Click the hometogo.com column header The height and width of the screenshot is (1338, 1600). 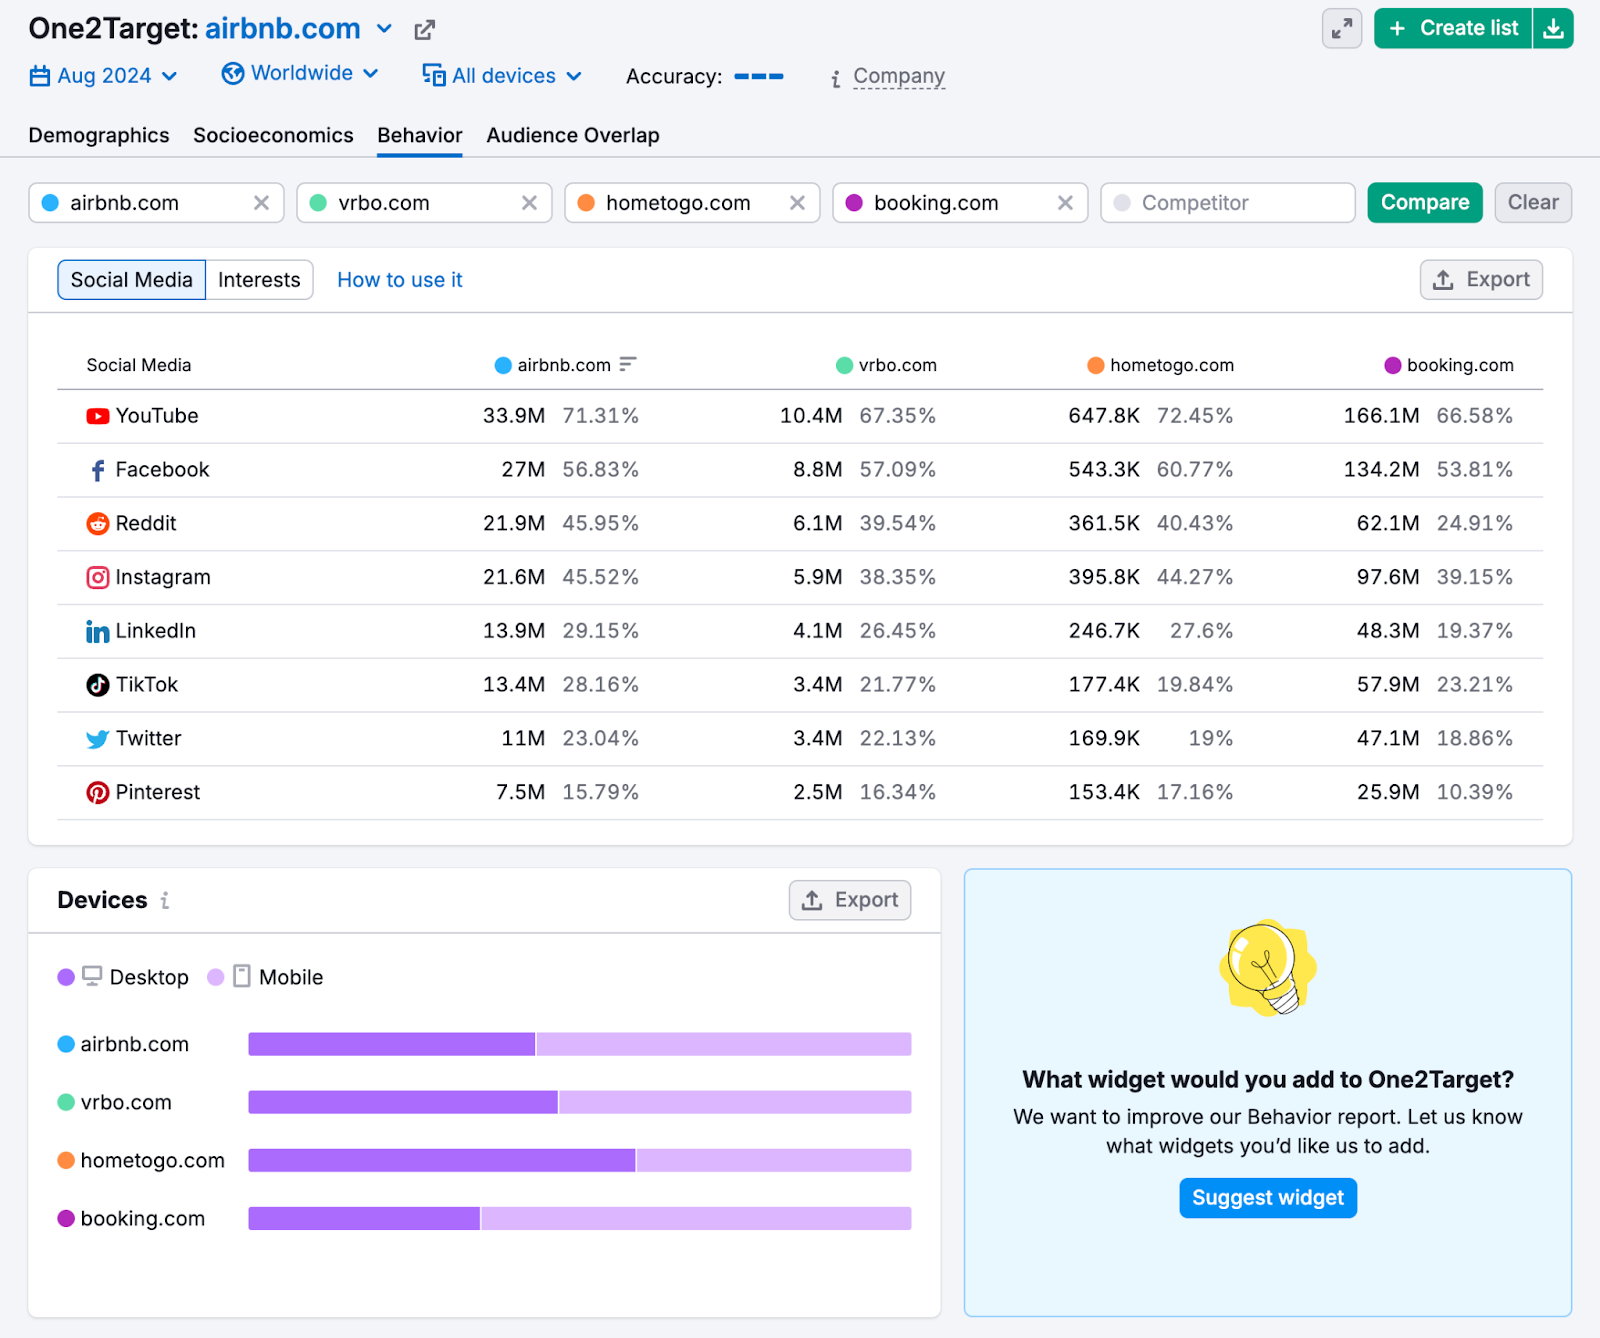pyautogui.click(x=1161, y=365)
